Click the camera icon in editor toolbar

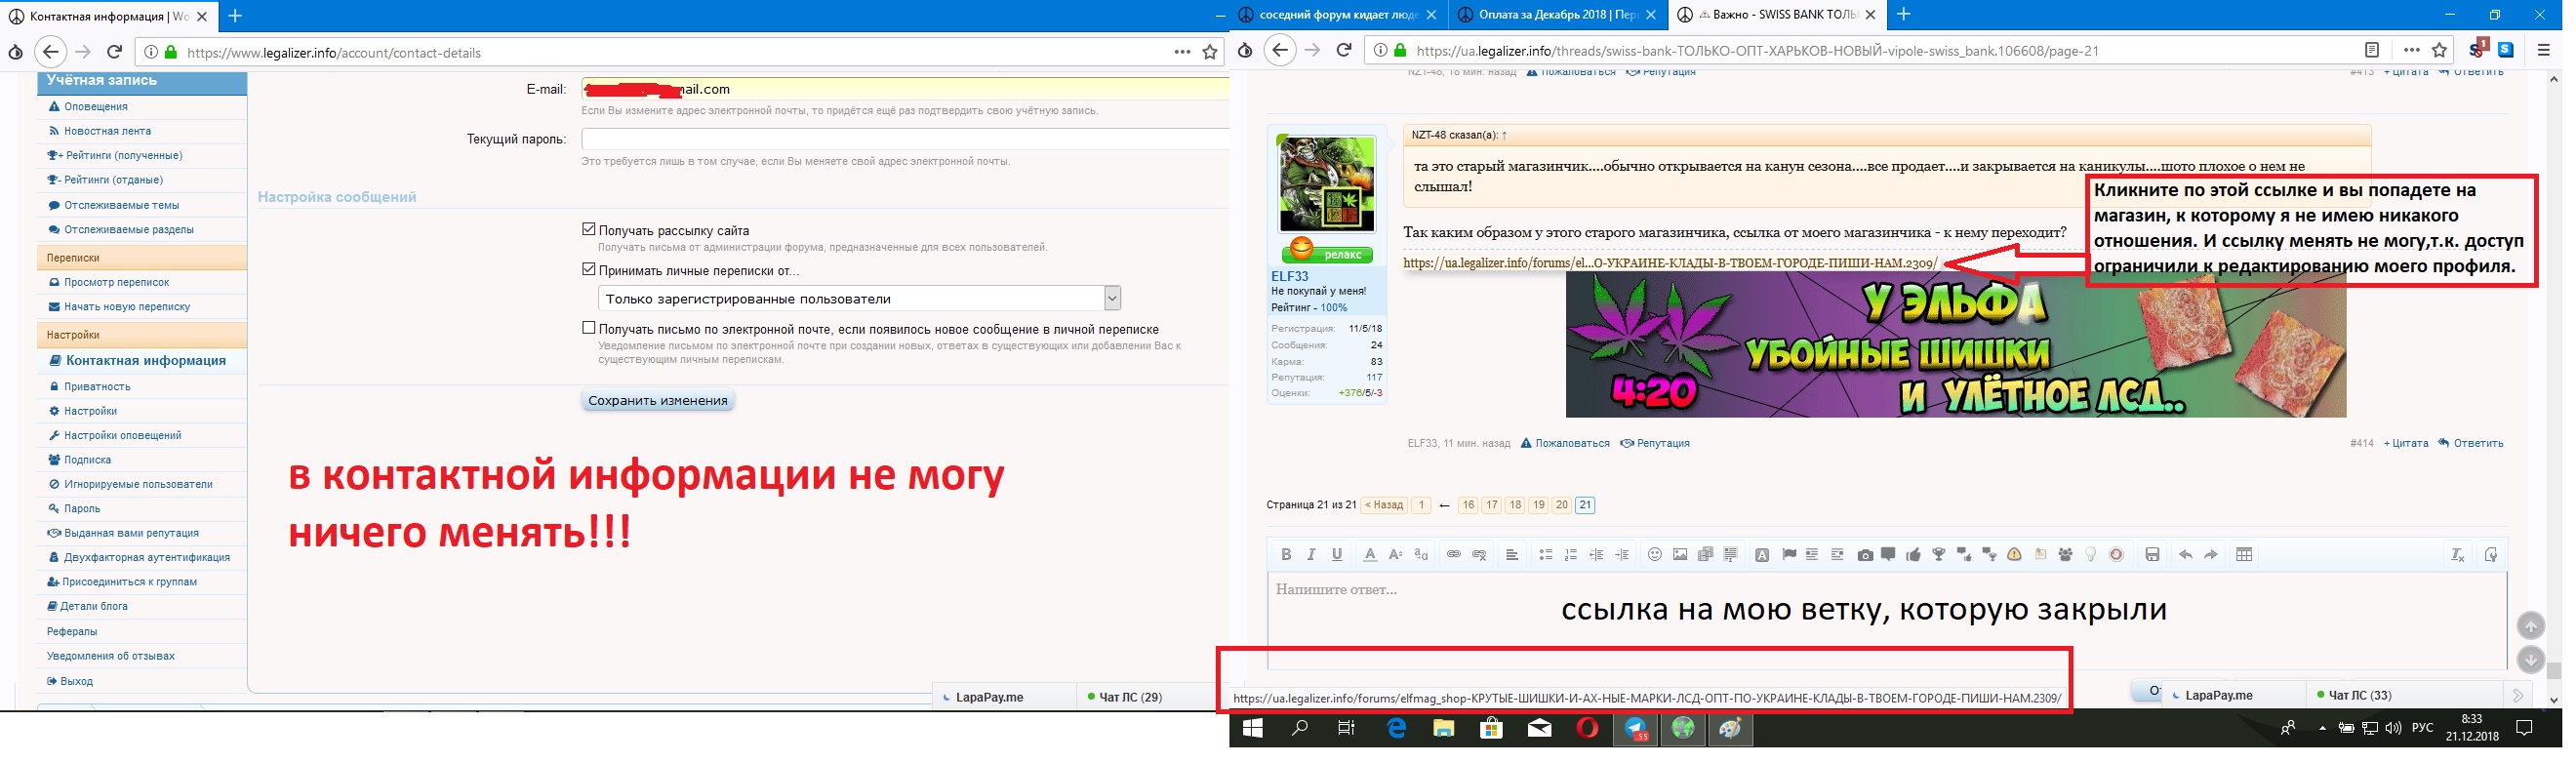pyautogui.click(x=1865, y=555)
